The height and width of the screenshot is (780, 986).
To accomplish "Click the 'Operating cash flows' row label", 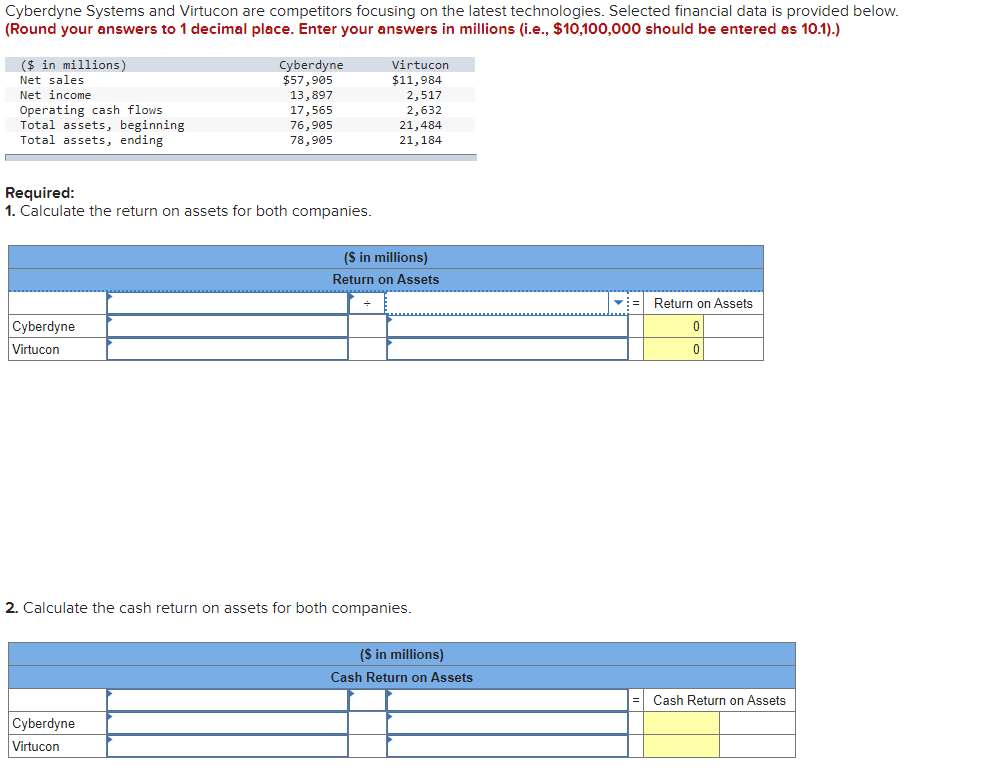I will (91, 110).
